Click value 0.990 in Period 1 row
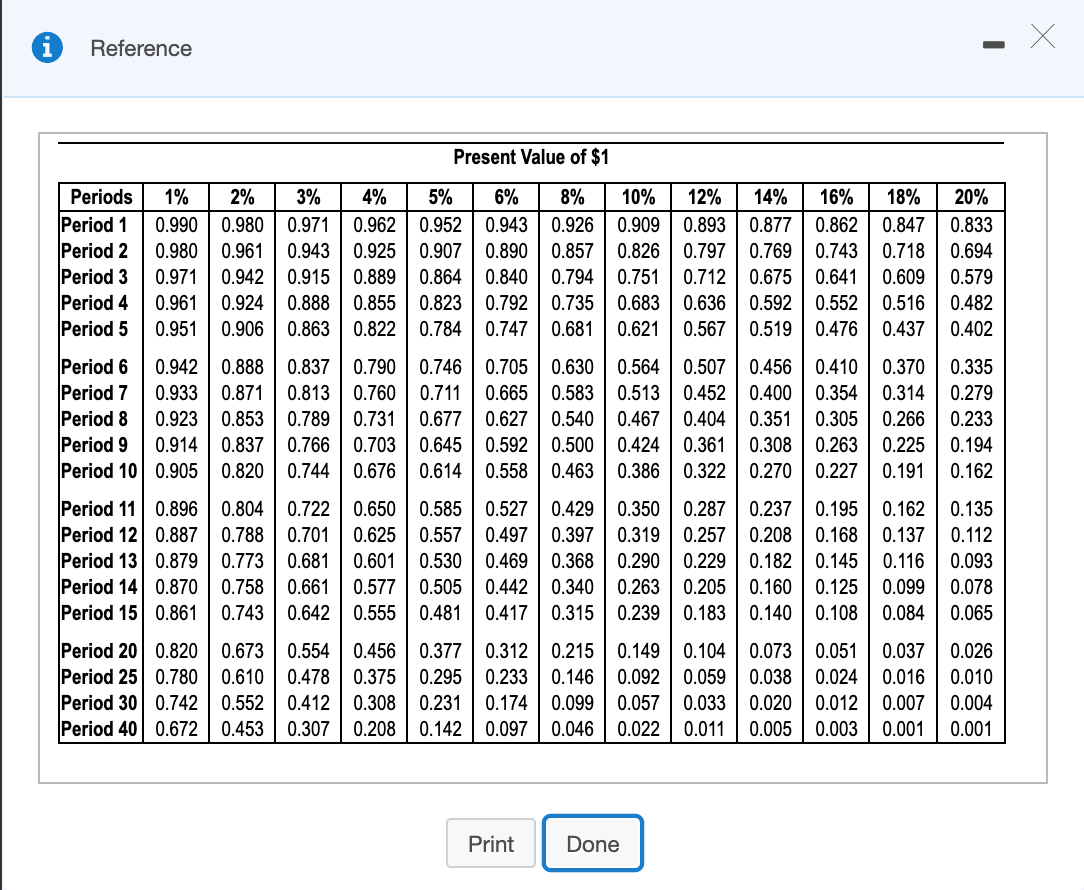 pos(176,225)
